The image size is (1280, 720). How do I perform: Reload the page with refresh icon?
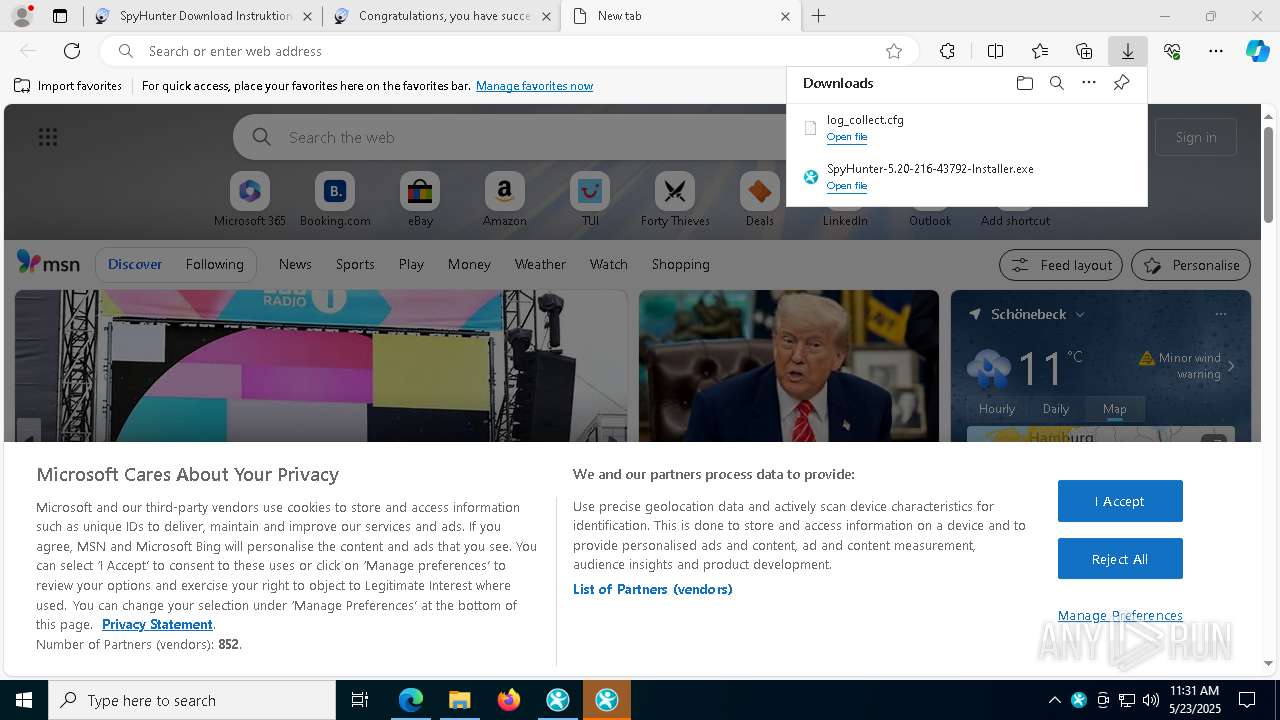click(72, 51)
